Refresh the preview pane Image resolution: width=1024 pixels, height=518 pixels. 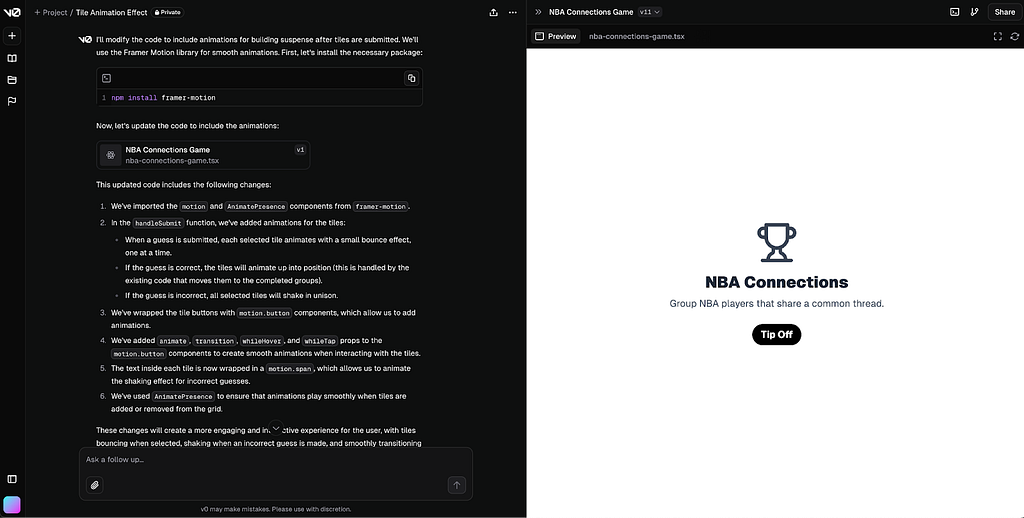point(1014,37)
